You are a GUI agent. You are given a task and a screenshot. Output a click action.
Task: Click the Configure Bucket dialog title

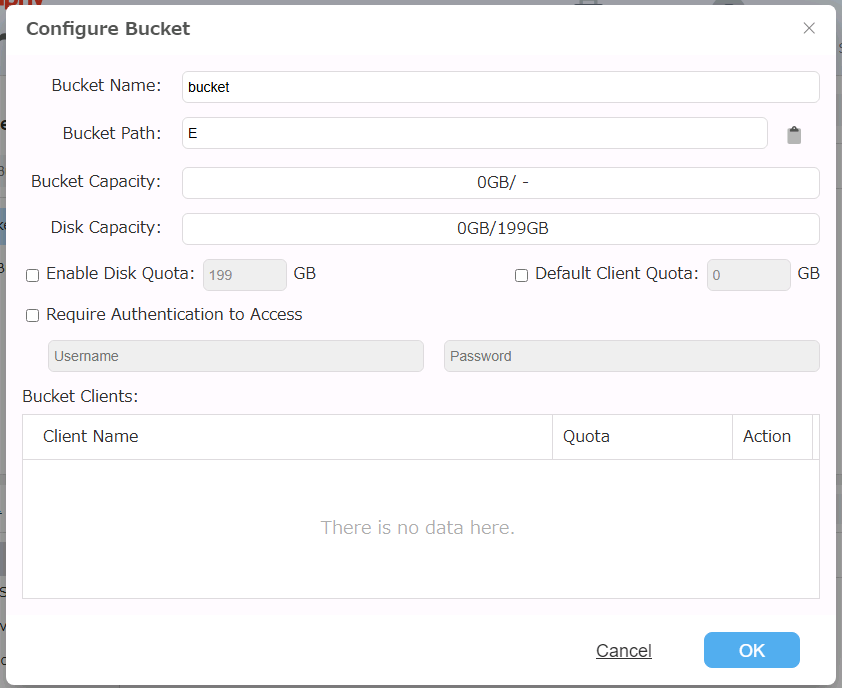tap(108, 29)
